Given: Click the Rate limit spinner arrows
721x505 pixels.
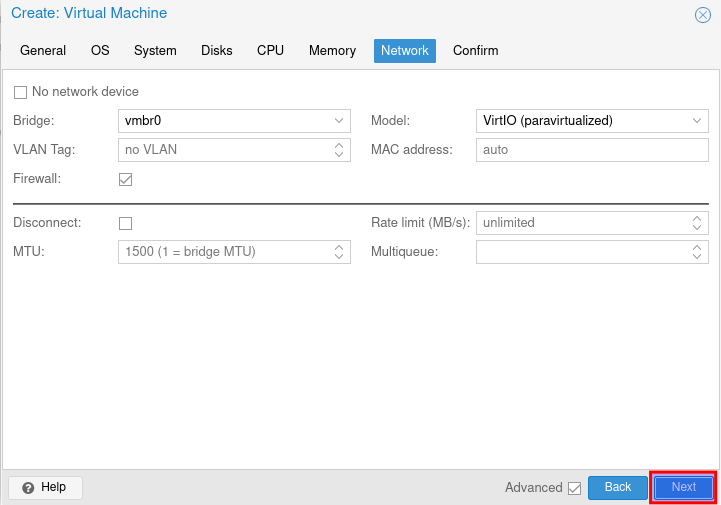Looking at the screenshot, I should pos(697,222).
